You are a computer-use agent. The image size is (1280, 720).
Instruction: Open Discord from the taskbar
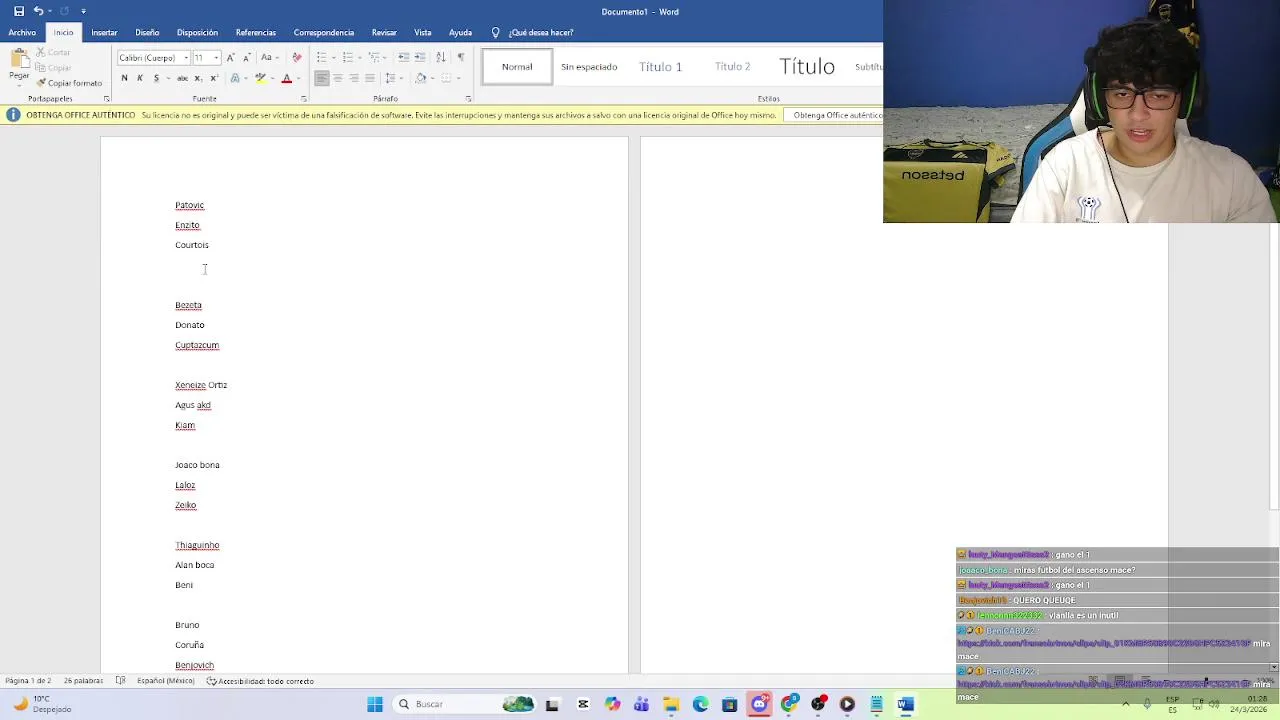coord(759,704)
